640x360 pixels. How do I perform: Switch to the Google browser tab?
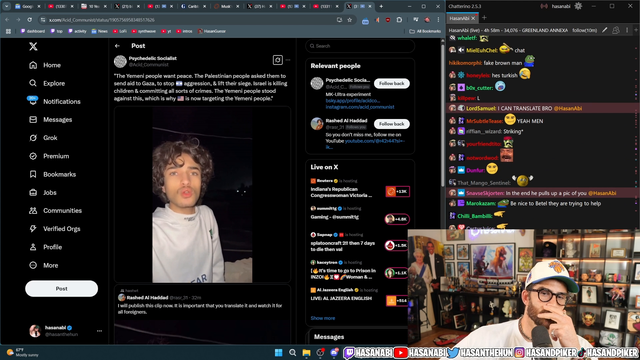point(28,6)
